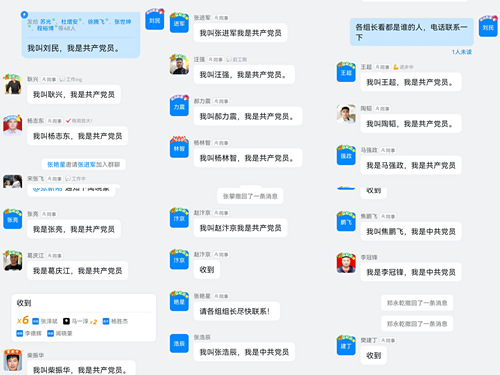Open recipient 徐腾飞 in 发给 list
The height and width of the screenshot is (375, 500).
tap(96, 22)
